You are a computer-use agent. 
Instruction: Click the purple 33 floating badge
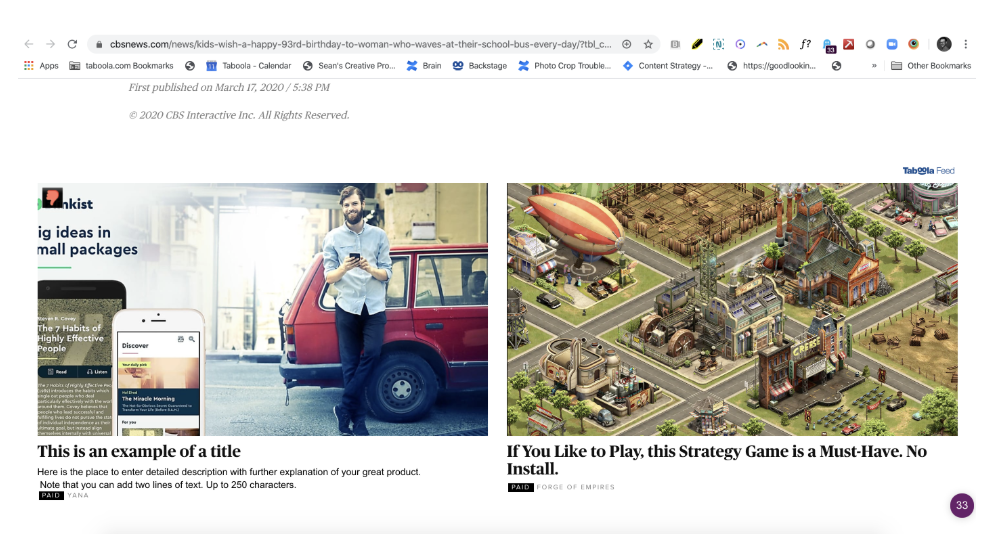tap(962, 505)
